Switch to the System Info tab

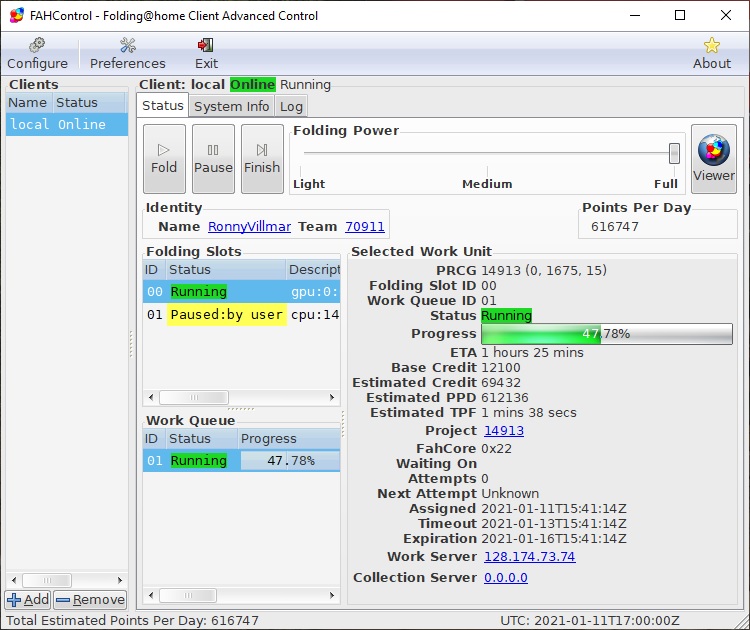pyautogui.click(x=232, y=106)
